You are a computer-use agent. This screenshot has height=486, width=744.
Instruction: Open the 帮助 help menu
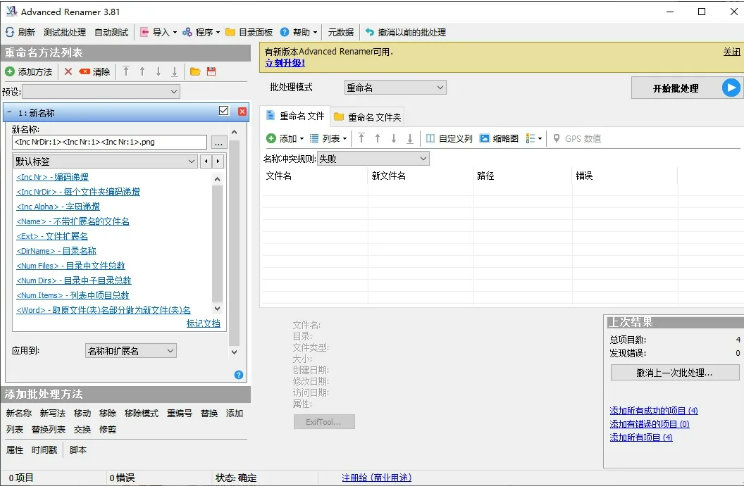pyautogui.click(x=298, y=32)
